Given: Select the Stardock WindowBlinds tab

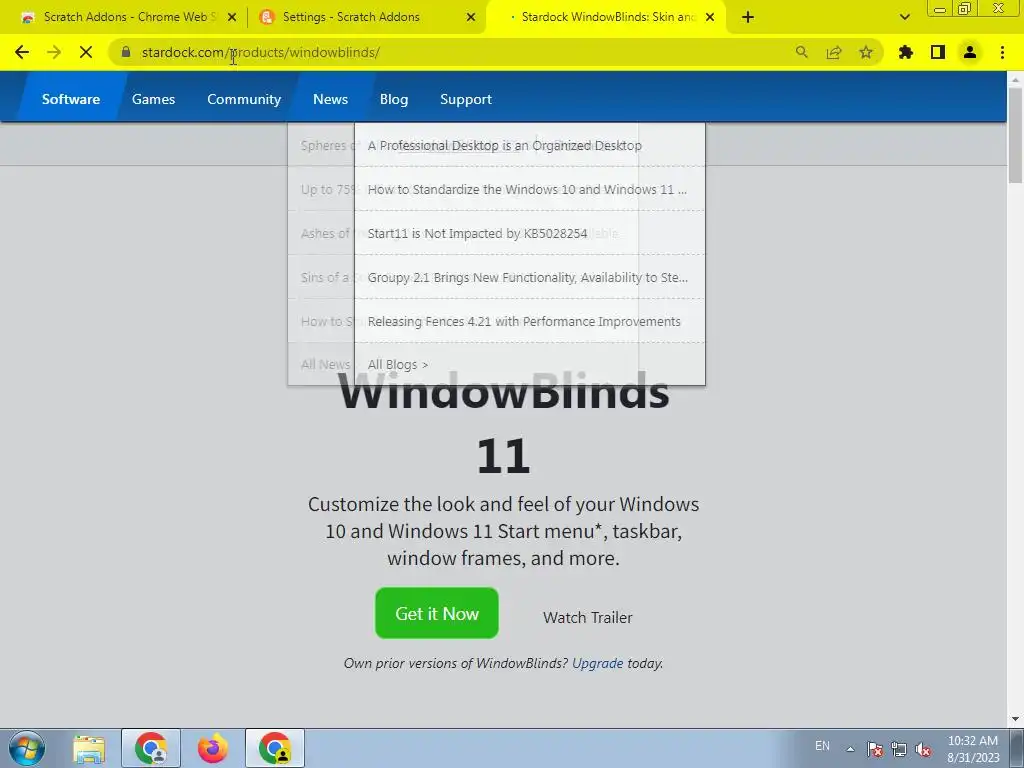Looking at the screenshot, I should tap(605, 17).
